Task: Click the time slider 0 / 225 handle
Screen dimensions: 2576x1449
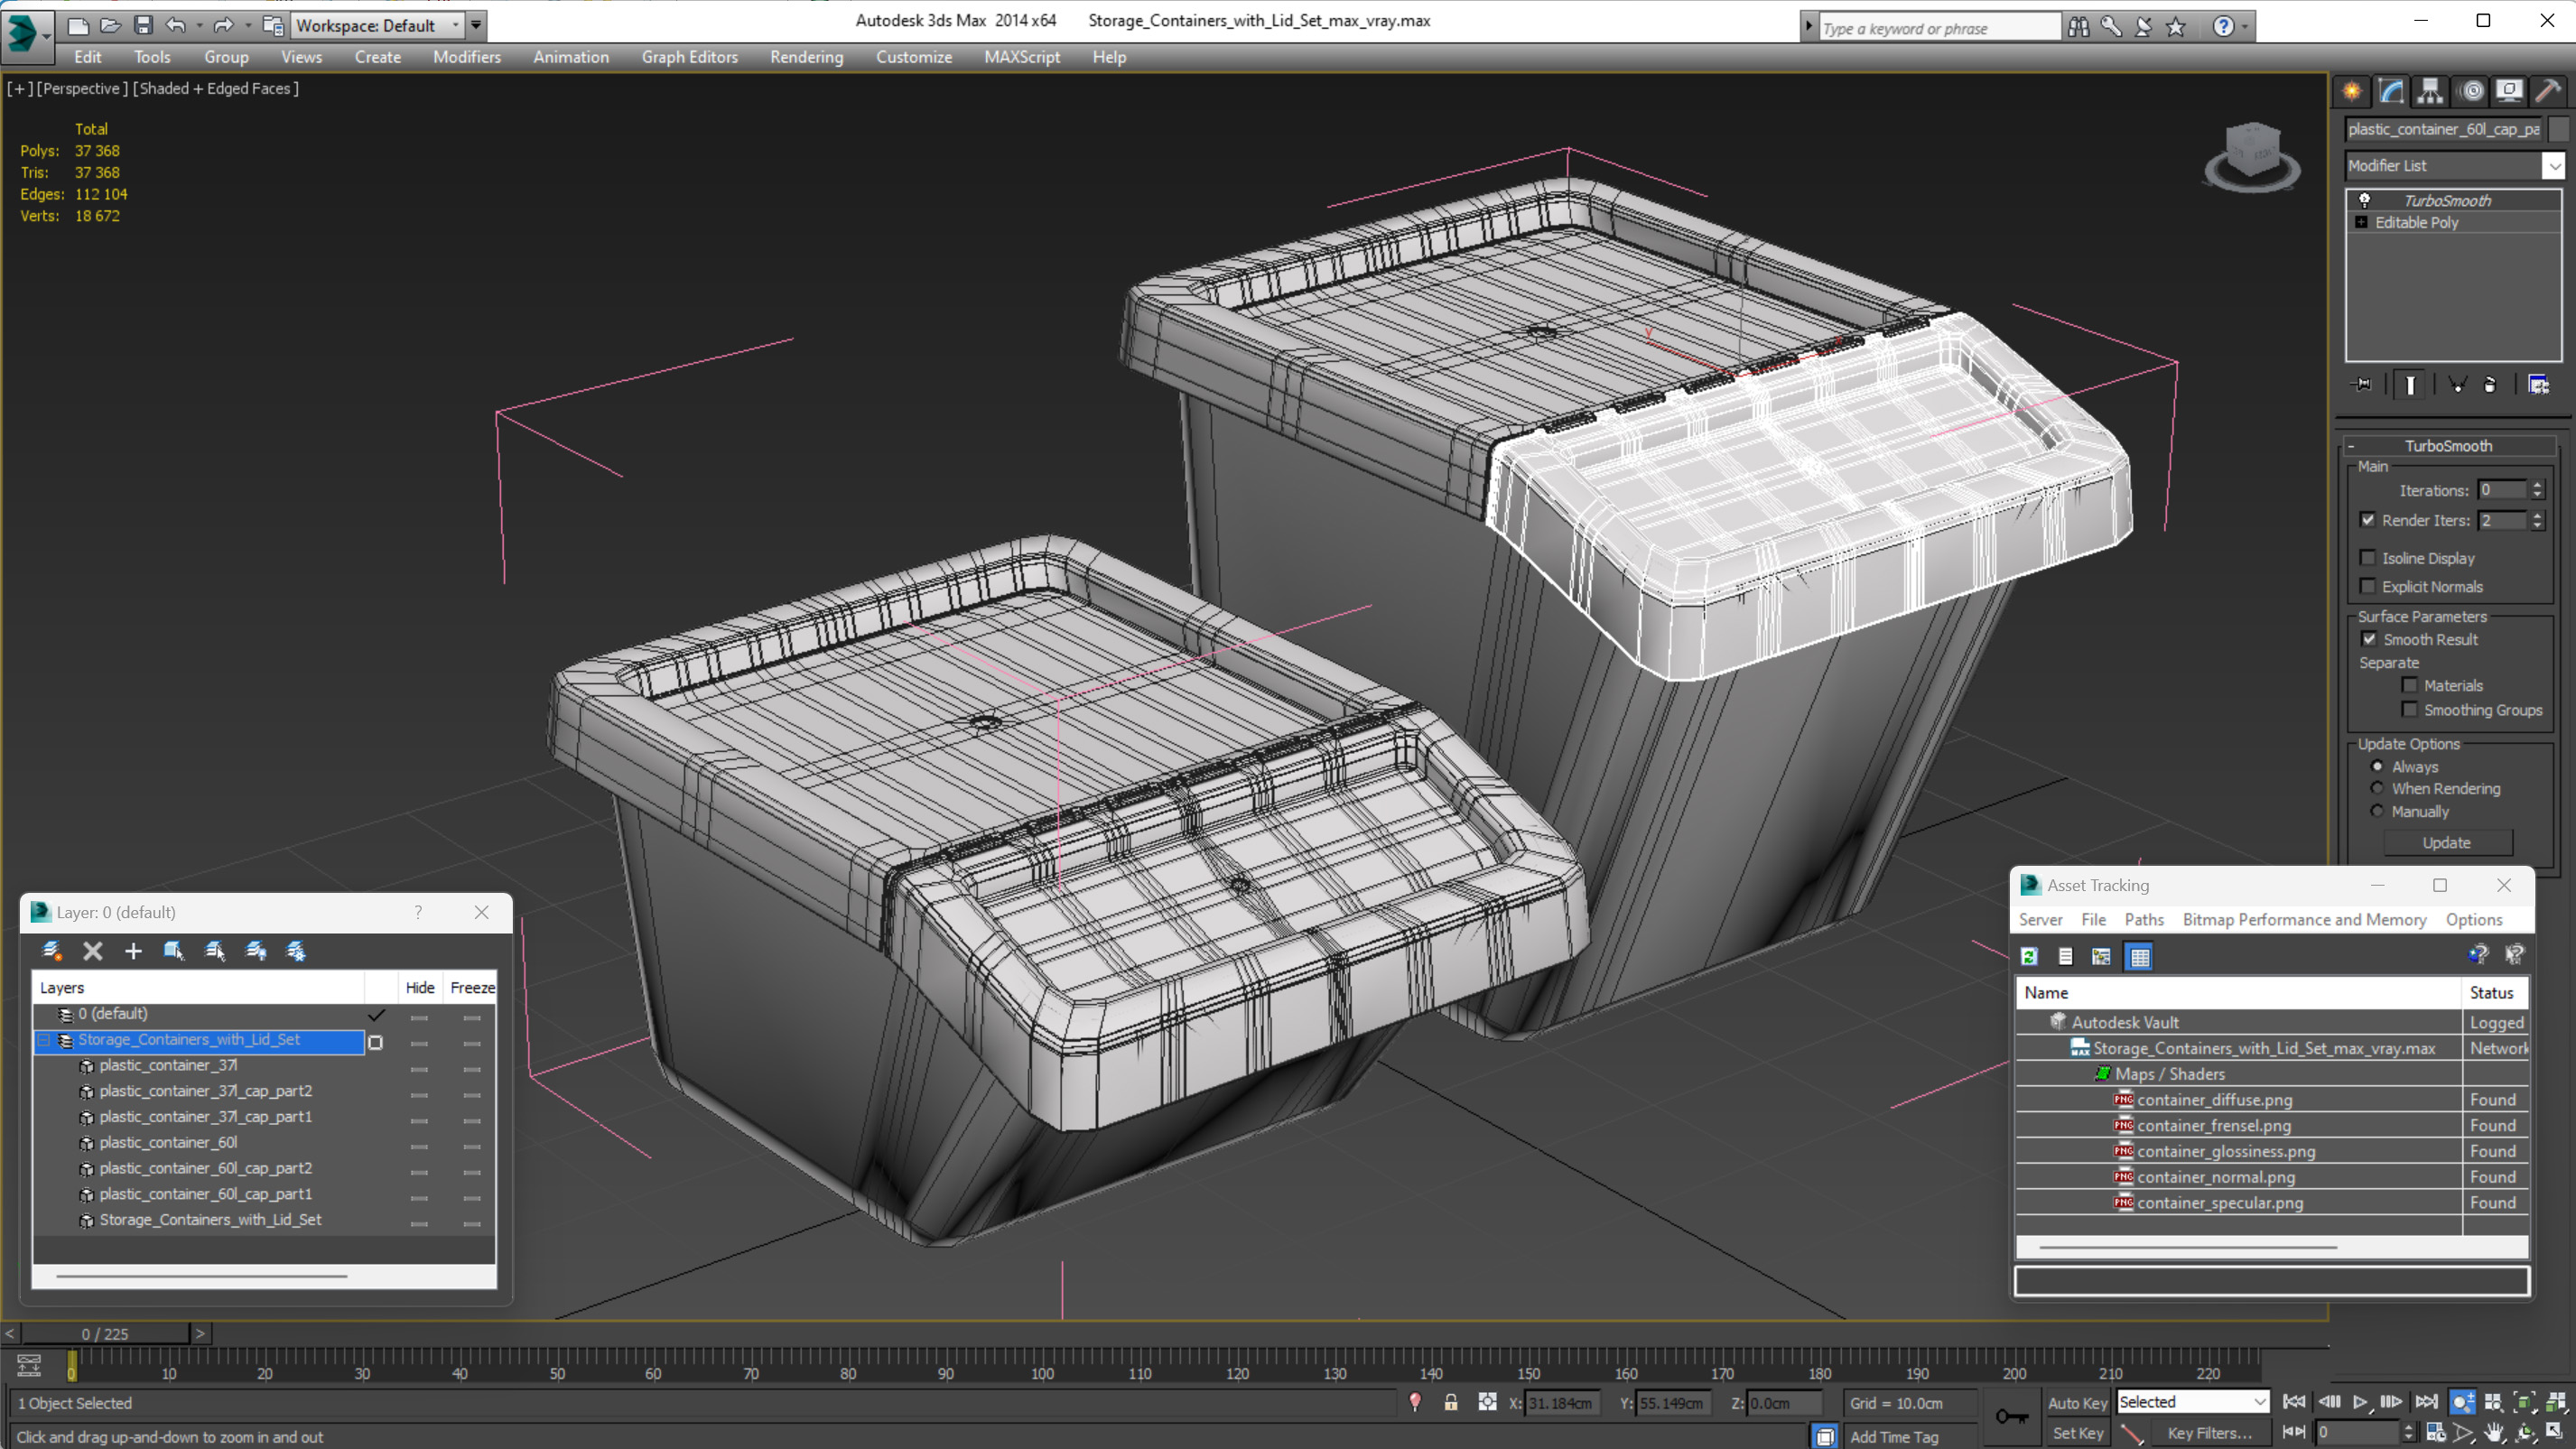Action: pyautogui.click(x=105, y=1333)
